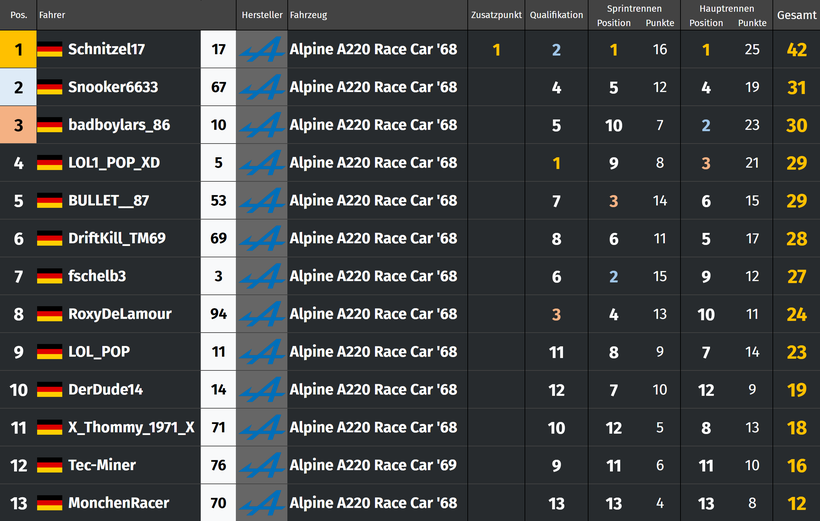Click the Fahrer column header
The height and width of the screenshot is (521, 820).
(52, 15)
